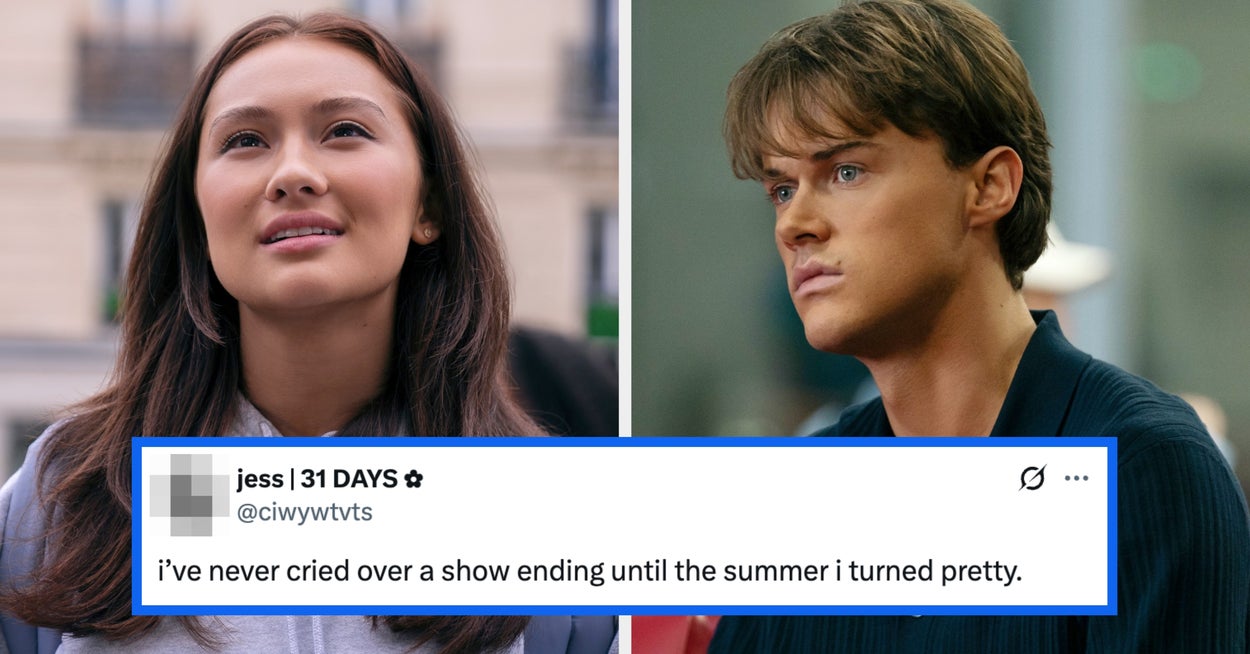Click the blurred green light in right photo
Screen dimensions: 1250x654
tap(1169, 71)
